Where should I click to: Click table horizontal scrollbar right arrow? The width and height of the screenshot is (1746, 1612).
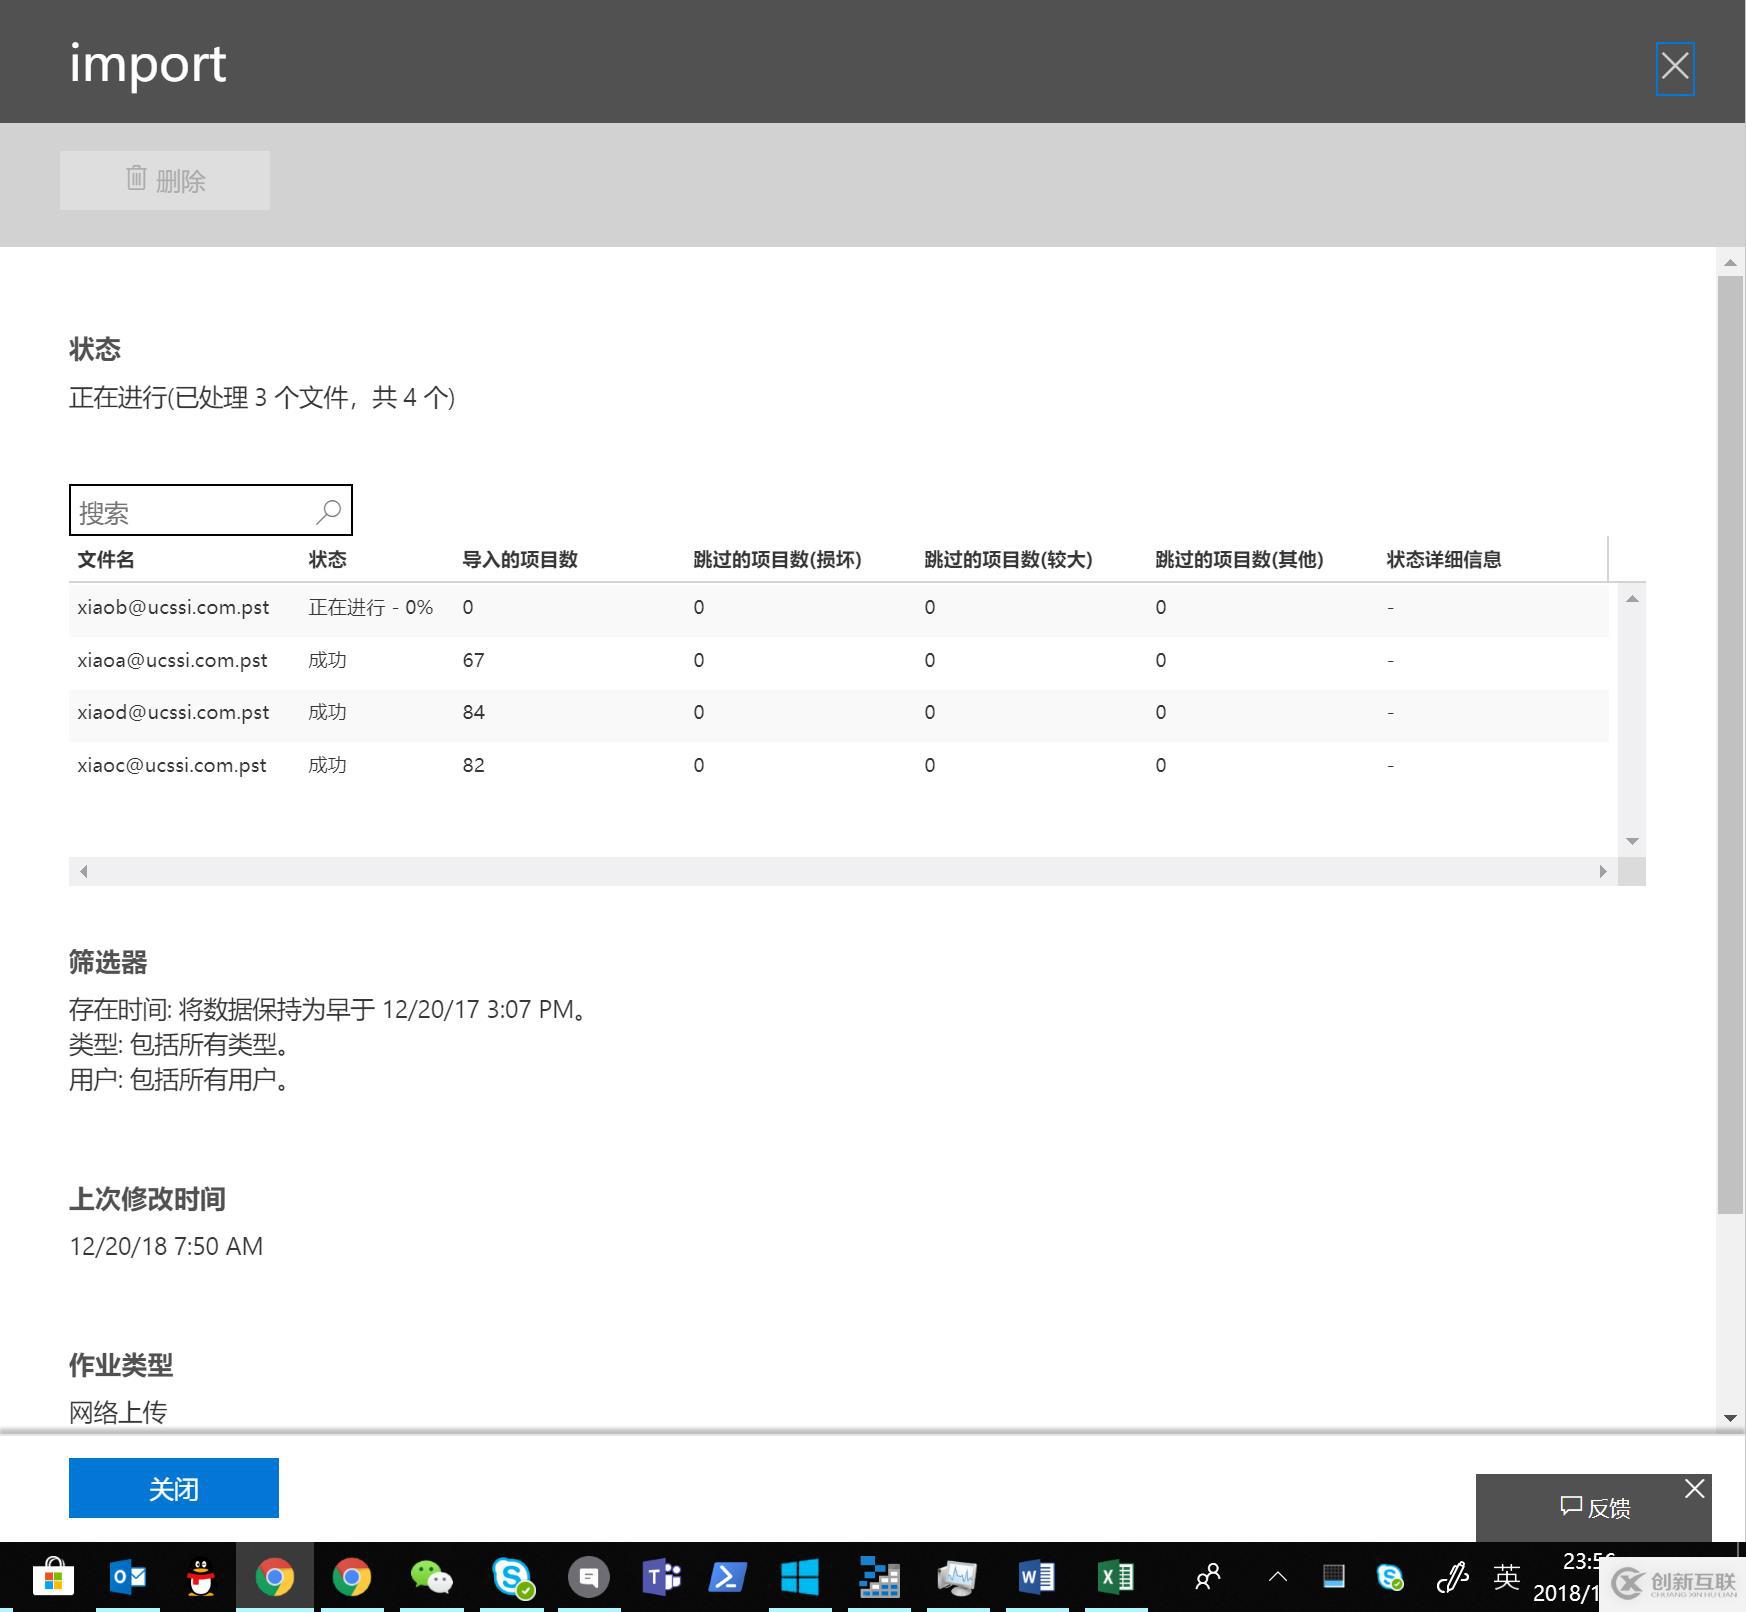pos(1602,871)
